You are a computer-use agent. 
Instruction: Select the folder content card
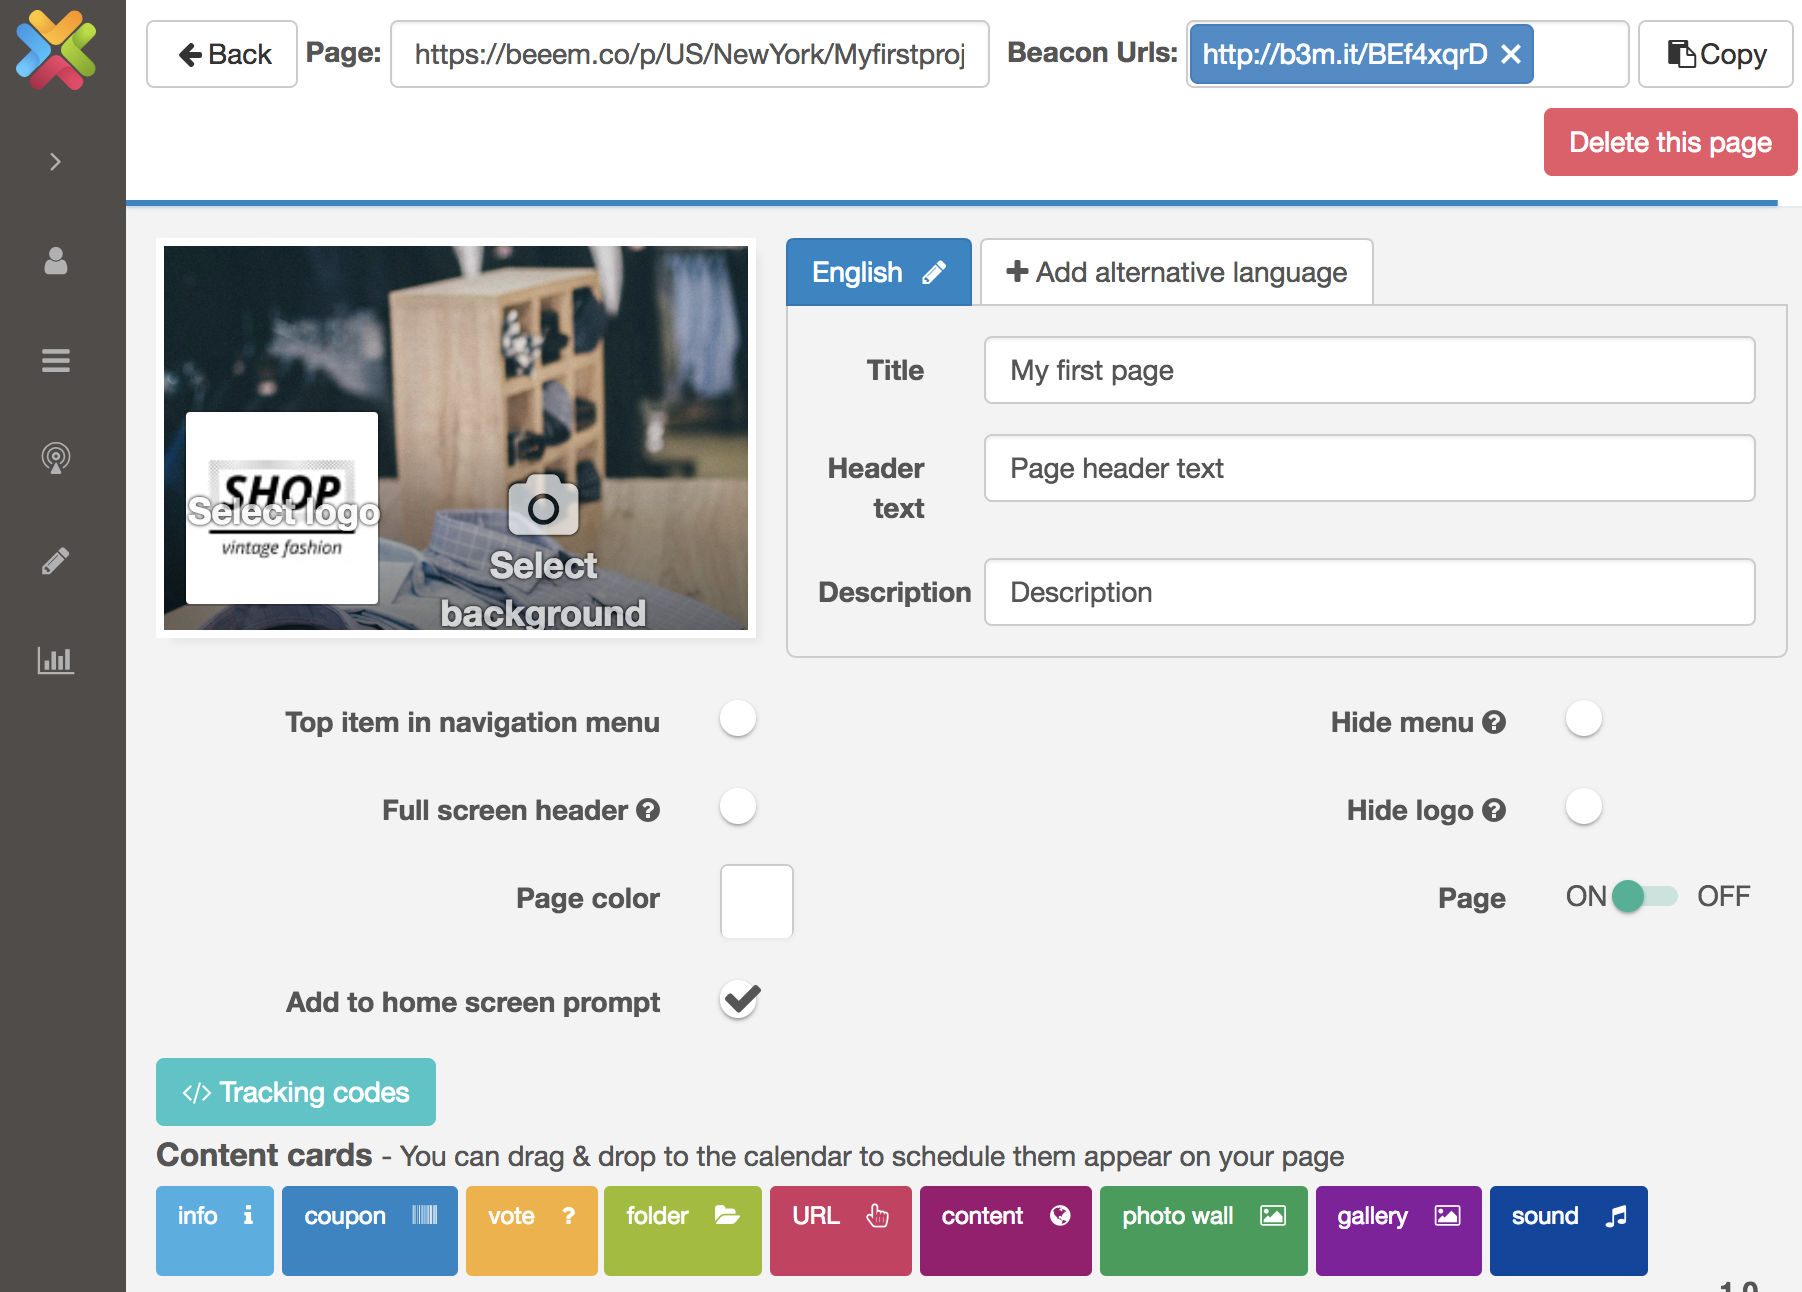(683, 1230)
